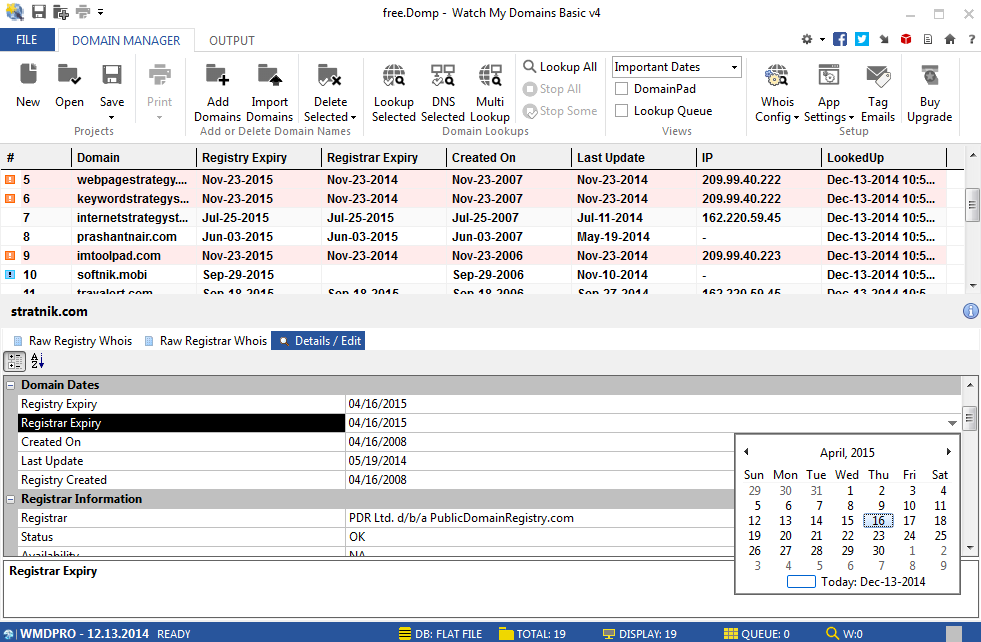Select the softnik.mobi row

tap(473, 275)
